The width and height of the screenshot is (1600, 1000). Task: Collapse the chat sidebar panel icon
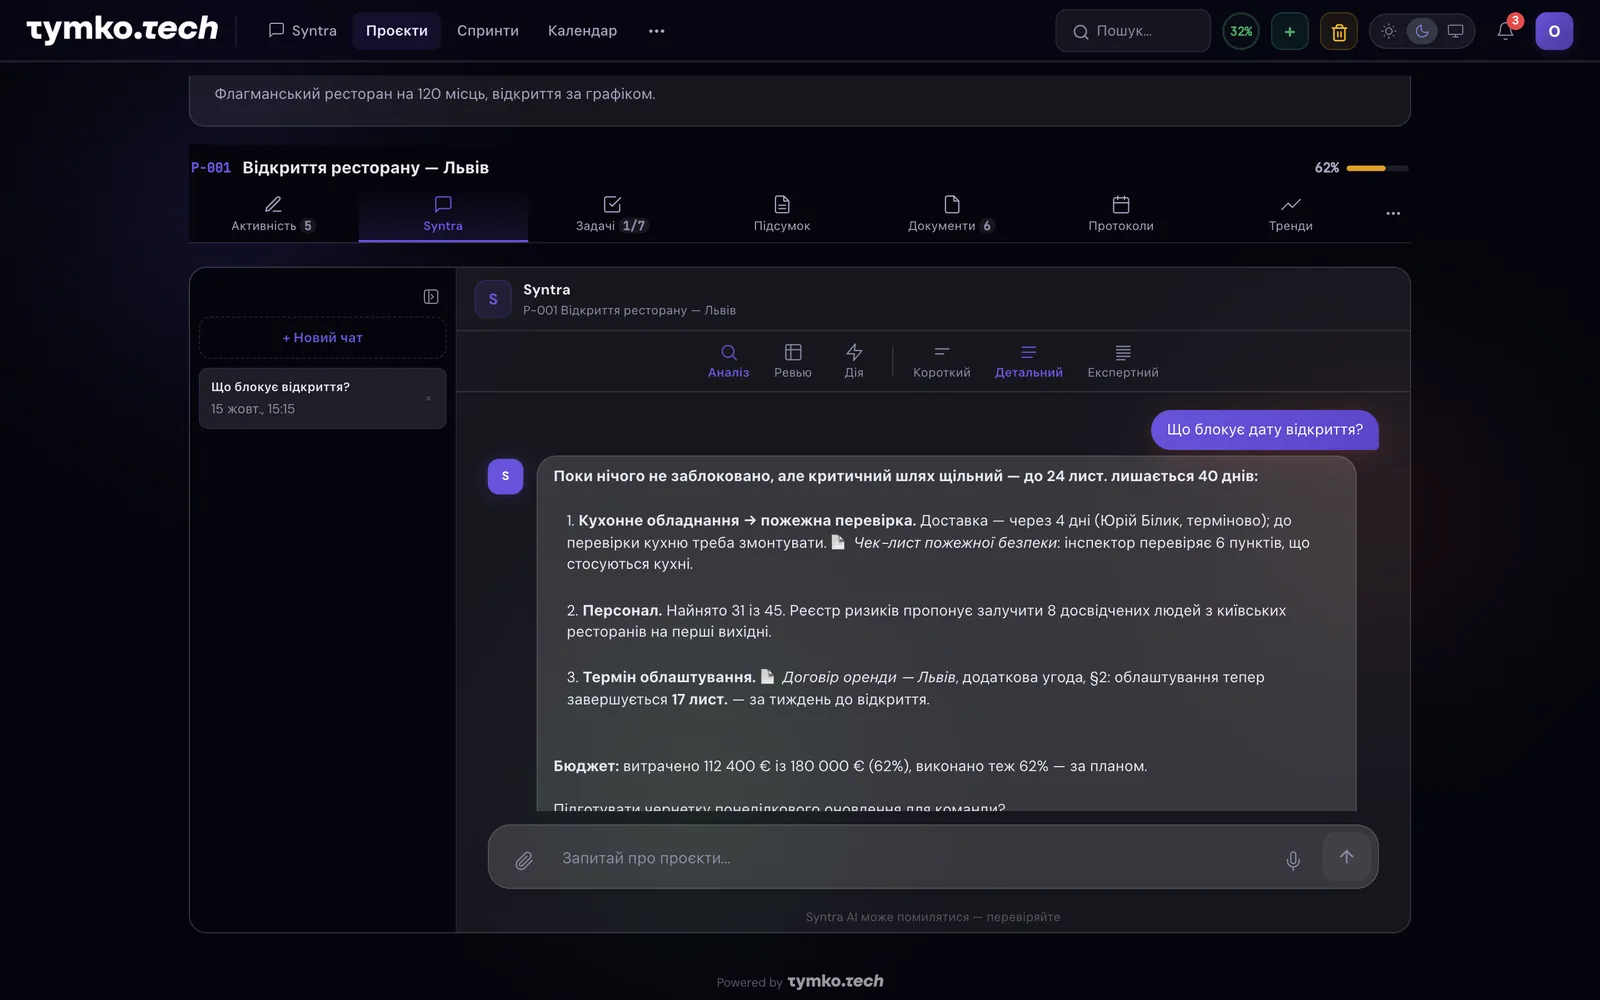pyautogui.click(x=431, y=297)
